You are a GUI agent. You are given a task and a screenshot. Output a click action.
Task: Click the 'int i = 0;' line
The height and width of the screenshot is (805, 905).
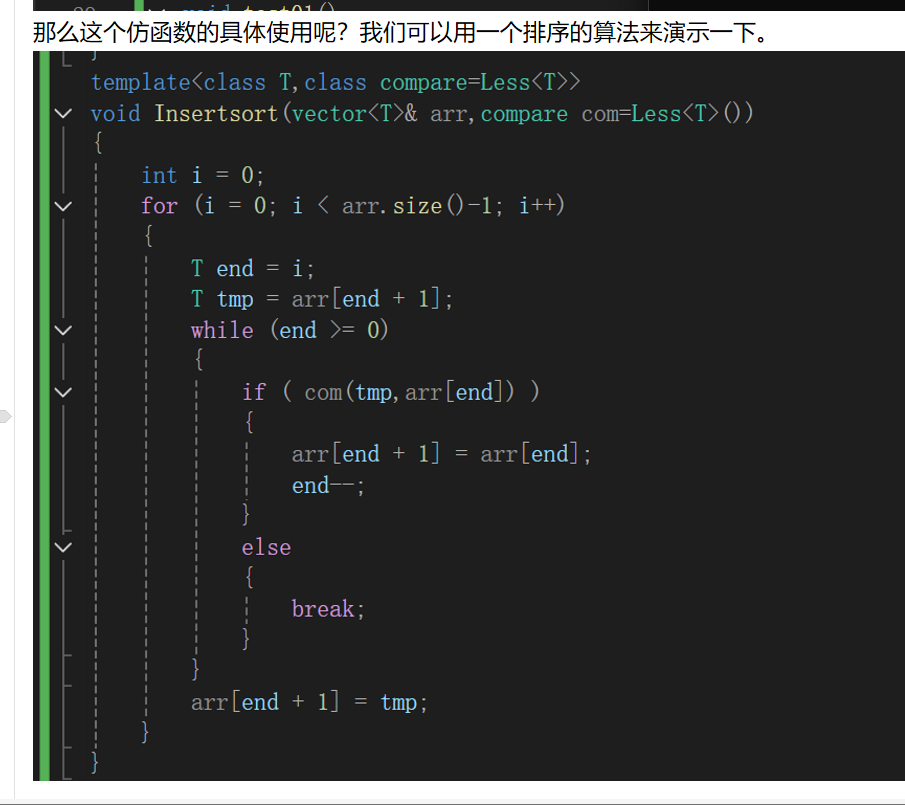click(203, 175)
